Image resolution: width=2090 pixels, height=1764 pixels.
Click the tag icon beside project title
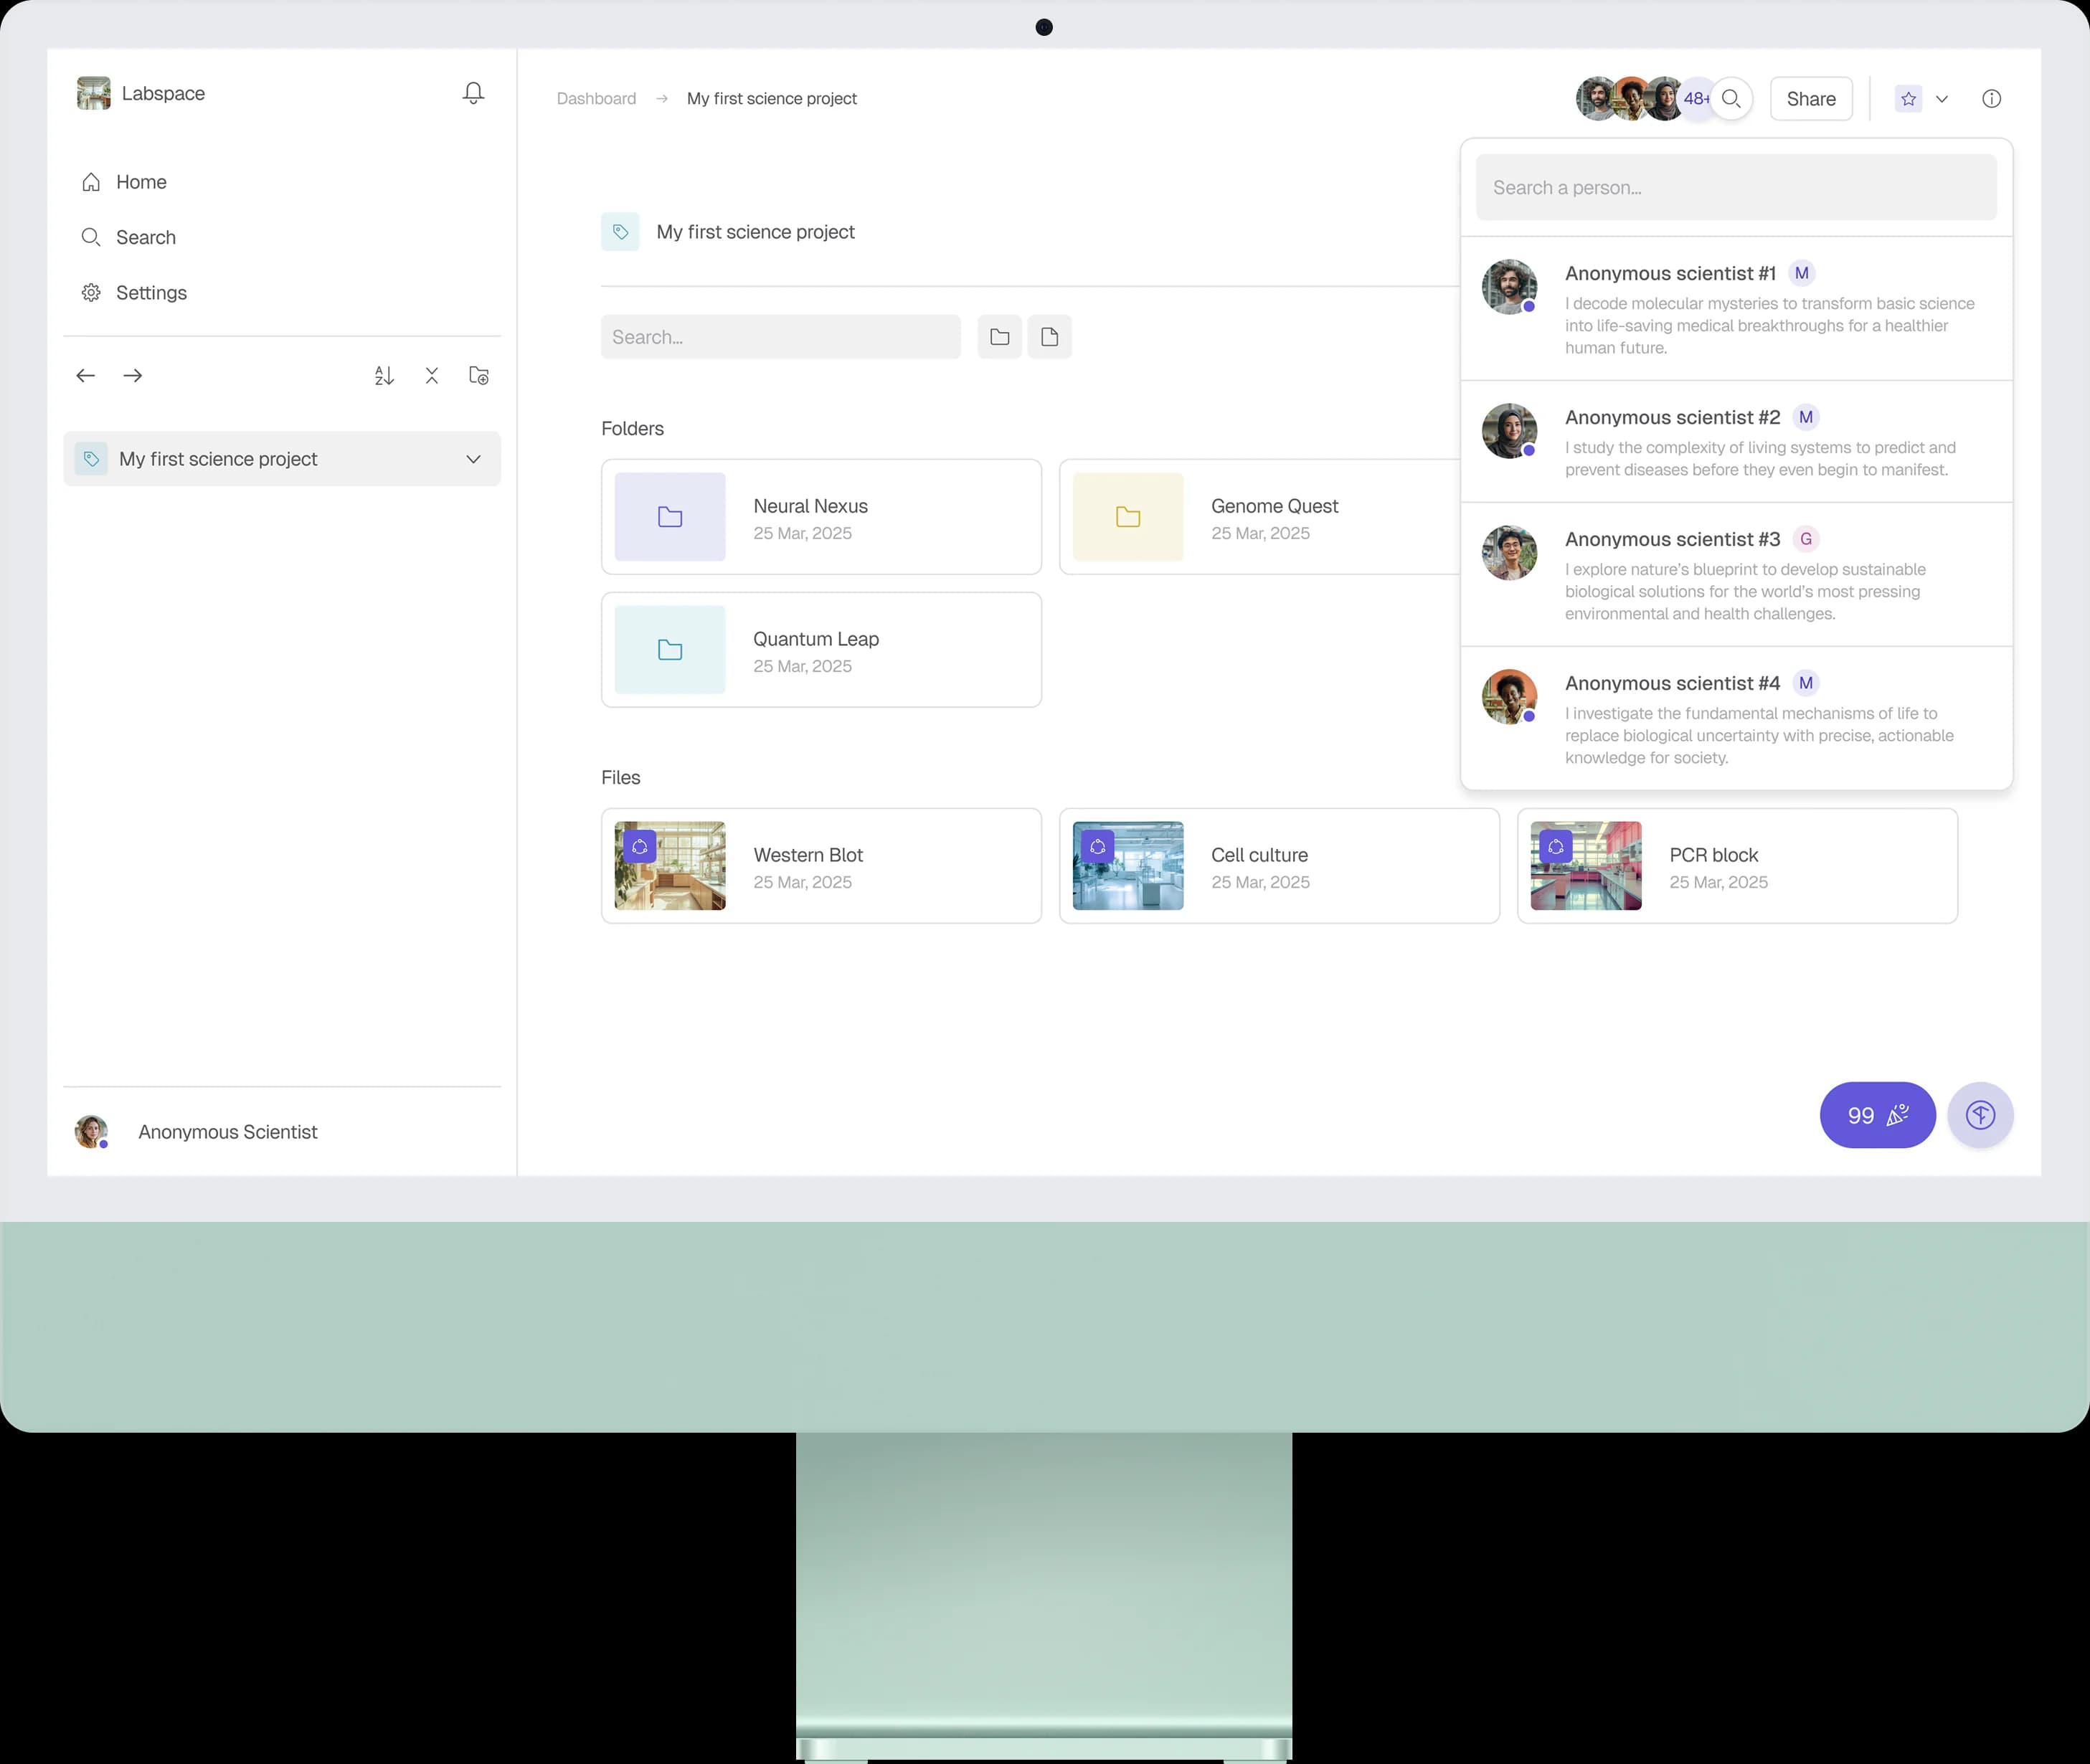[620, 232]
